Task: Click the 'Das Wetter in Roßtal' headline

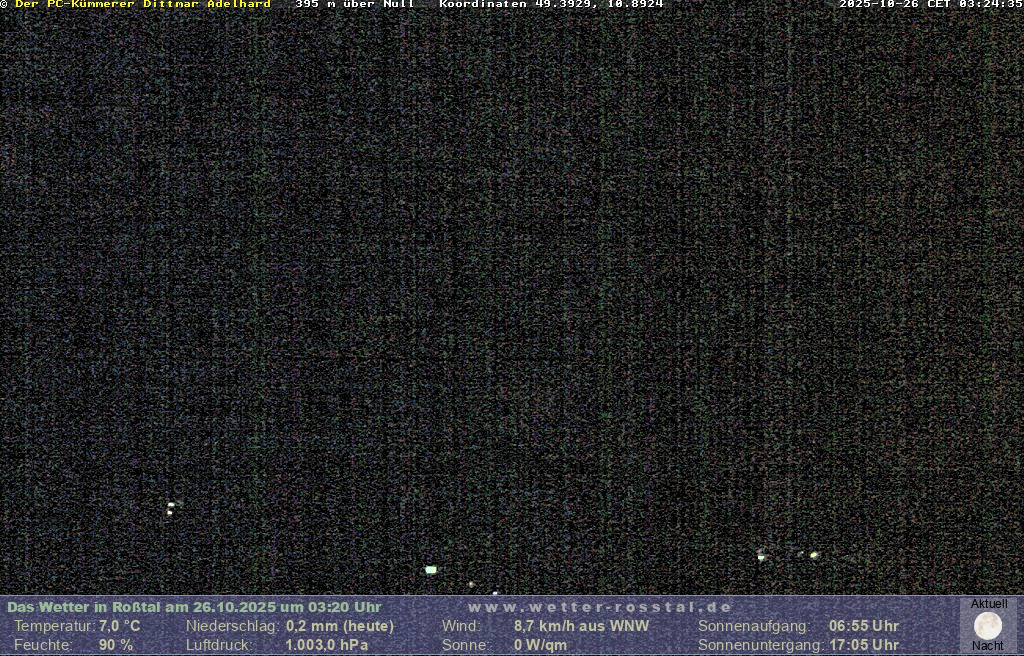Action: coord(194,607)
